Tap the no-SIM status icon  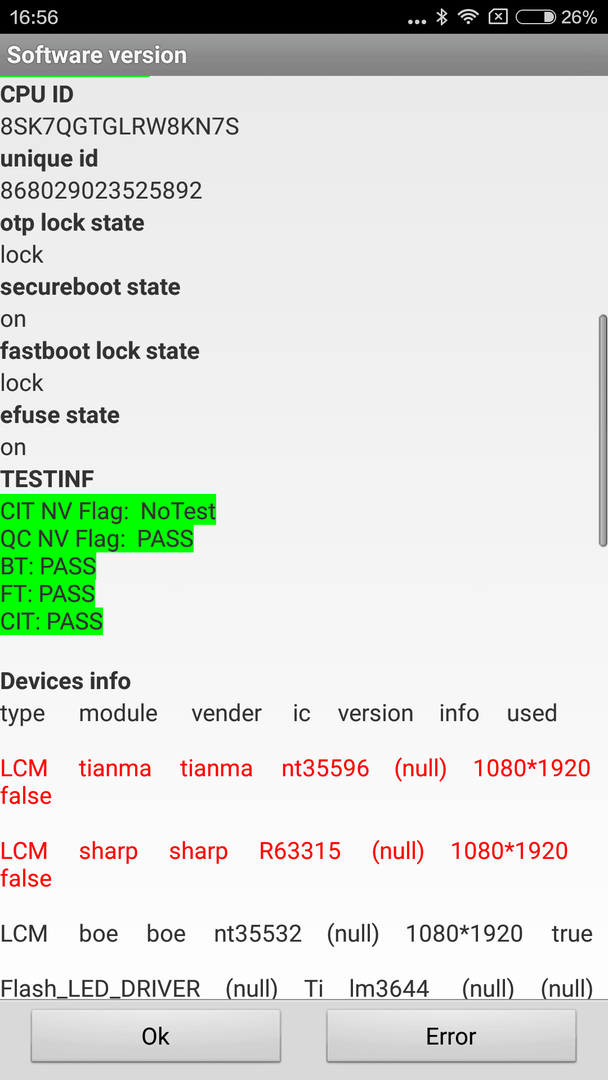[499, 17]
